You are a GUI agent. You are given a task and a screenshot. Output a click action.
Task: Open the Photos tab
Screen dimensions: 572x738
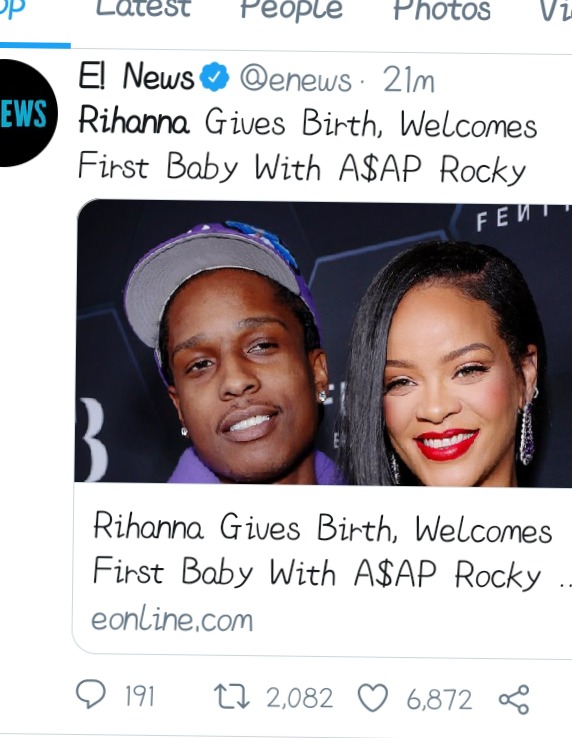[442, 10]
